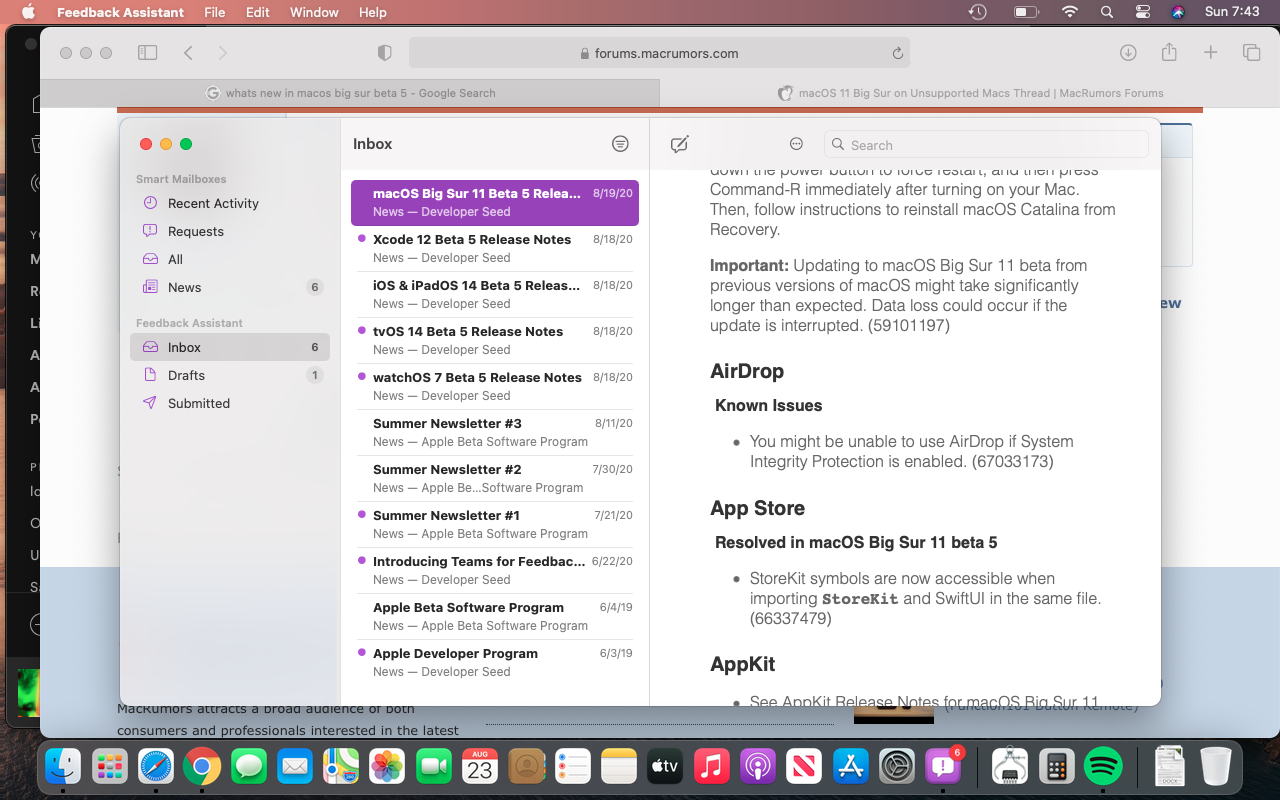Open Spotify from the Dock
The width and height of the screenshot is (1280, 800).
1103,767
